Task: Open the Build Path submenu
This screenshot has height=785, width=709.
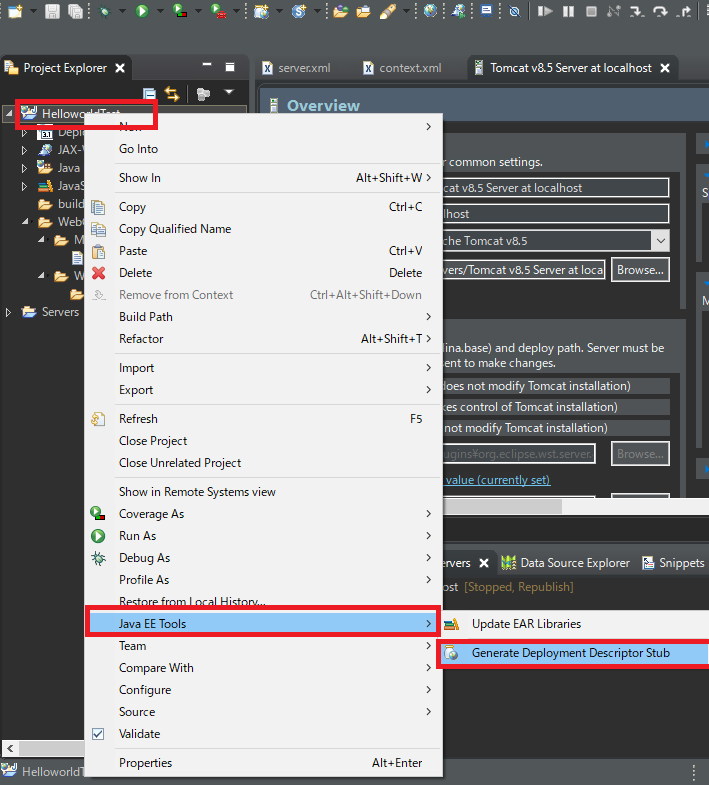Action: click(263, 317)
